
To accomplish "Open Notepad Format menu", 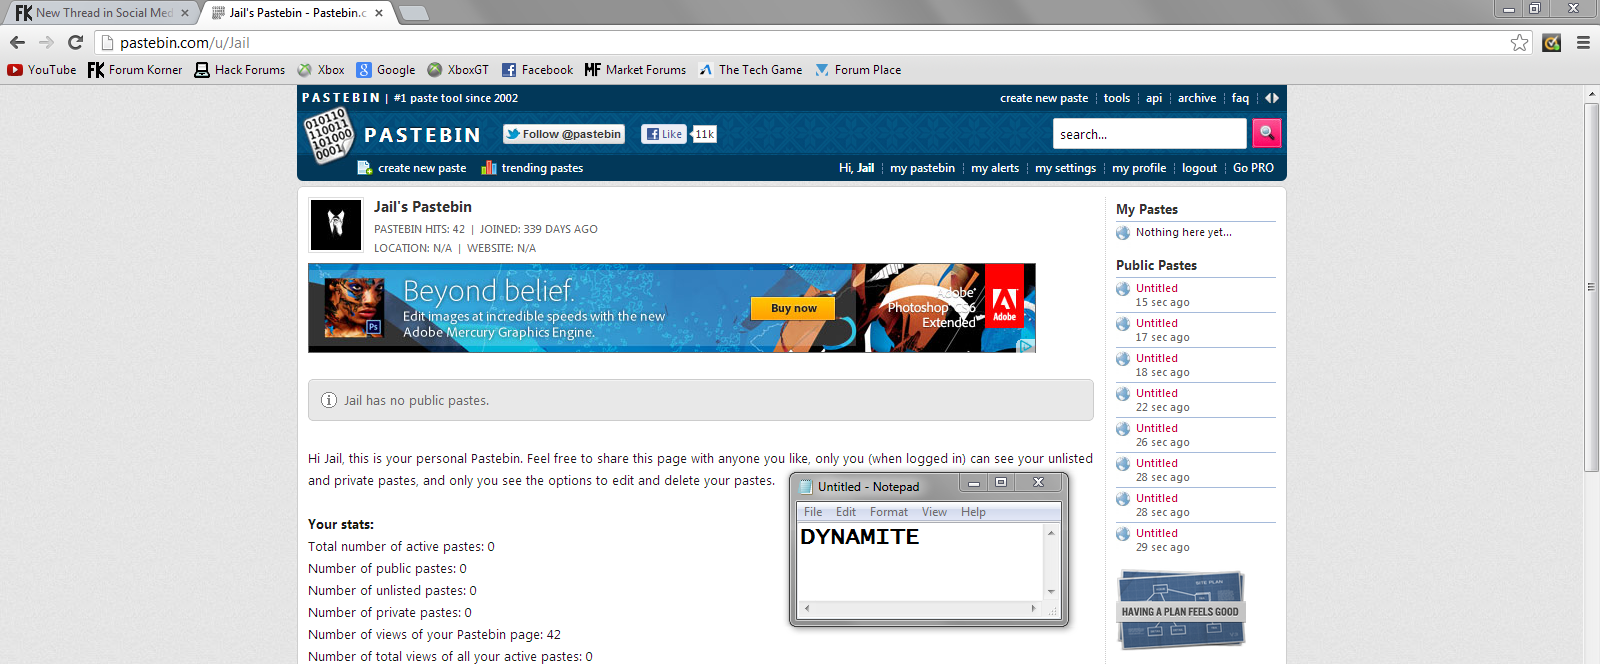I will pyautogui.click(x=889, y=512).
